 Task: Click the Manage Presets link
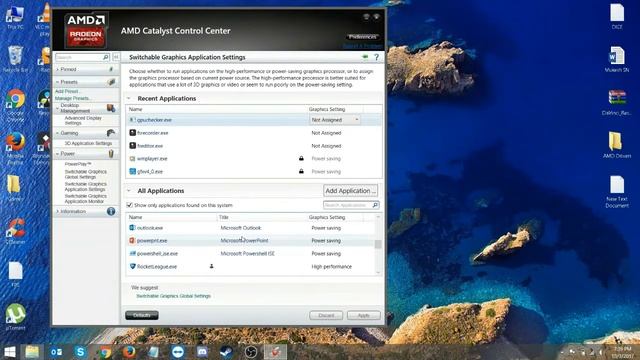click(x=72, y=98)
